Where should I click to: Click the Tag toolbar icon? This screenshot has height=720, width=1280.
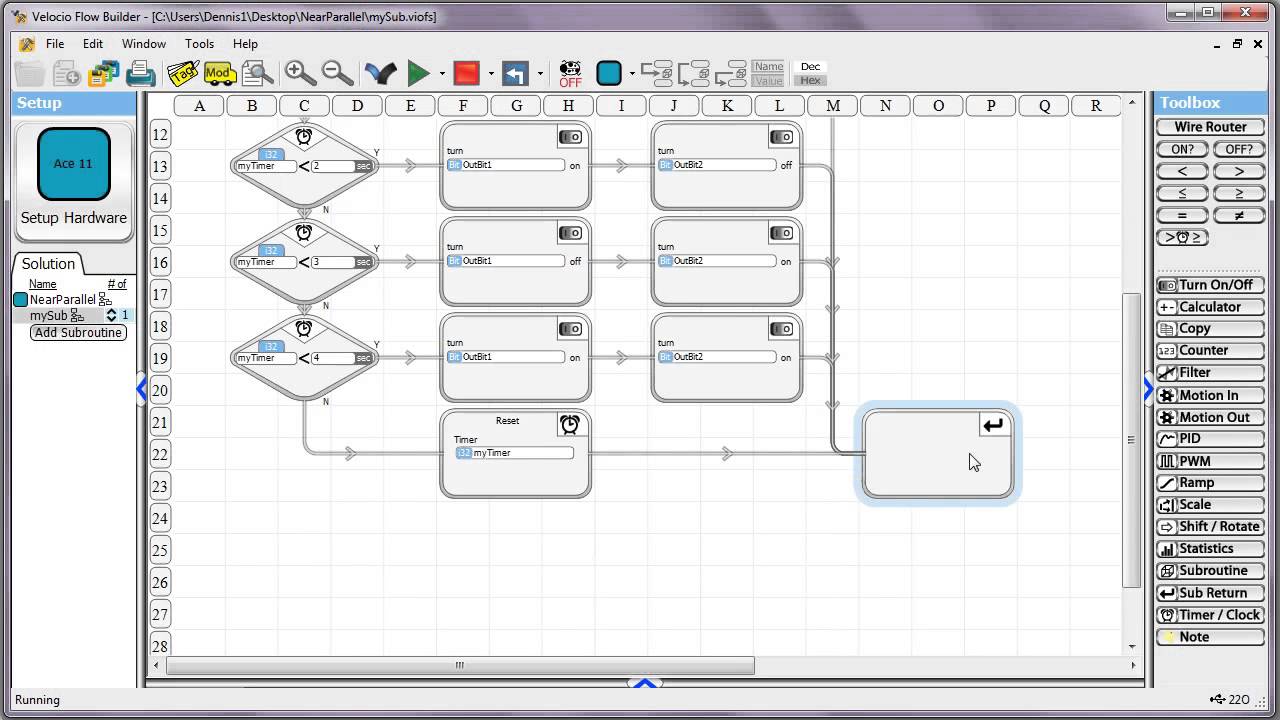[x=182, y=72]
